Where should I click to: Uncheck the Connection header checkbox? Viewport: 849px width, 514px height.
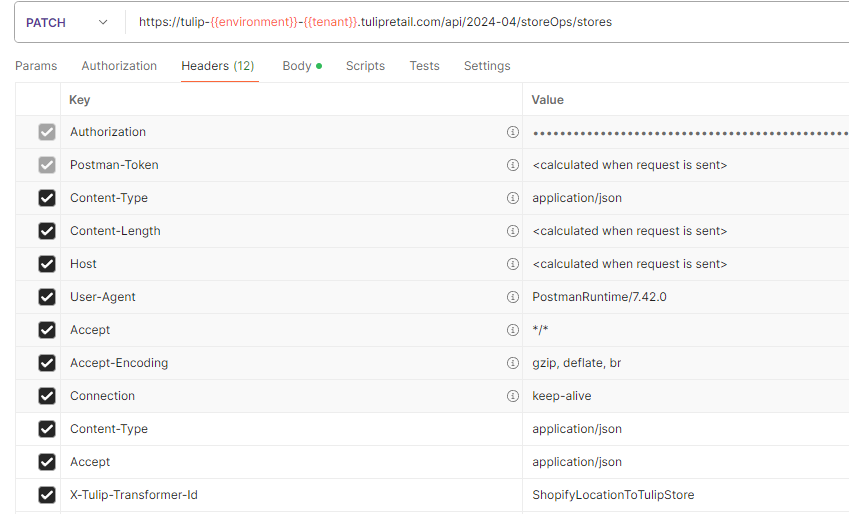(47, 396)
